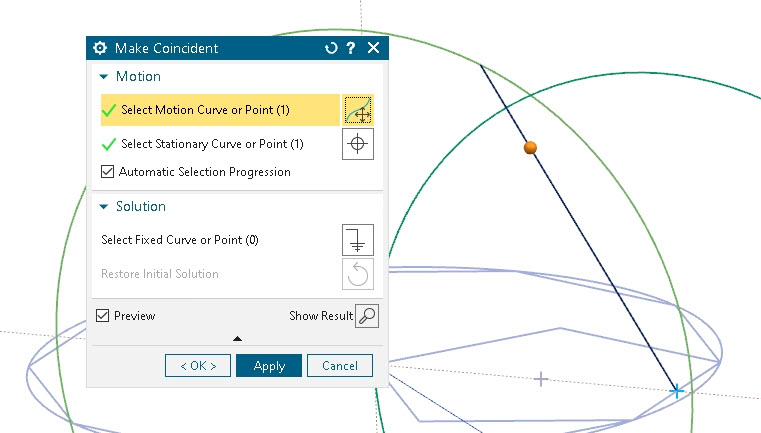Click the Reset dialog icon in title bar
Image resolution: width=761 pixels, height=433 pixels.
coord(331,48)
